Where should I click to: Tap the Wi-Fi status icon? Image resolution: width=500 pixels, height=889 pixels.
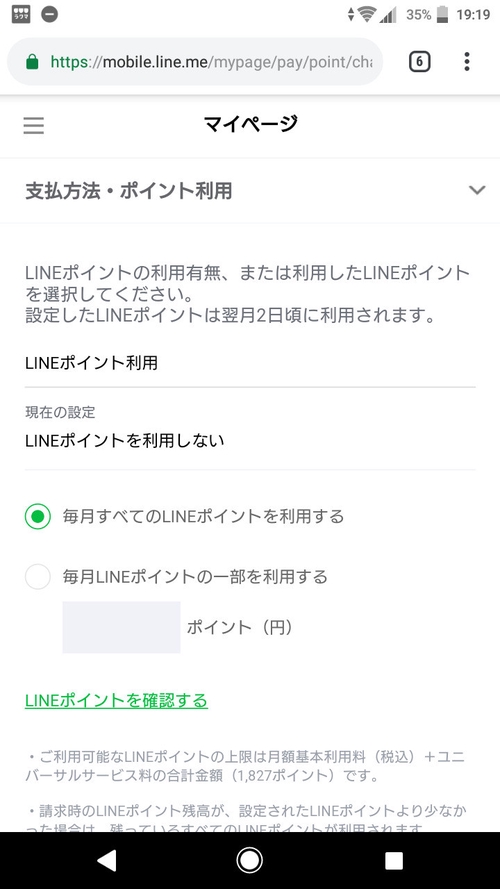[367, 15]
